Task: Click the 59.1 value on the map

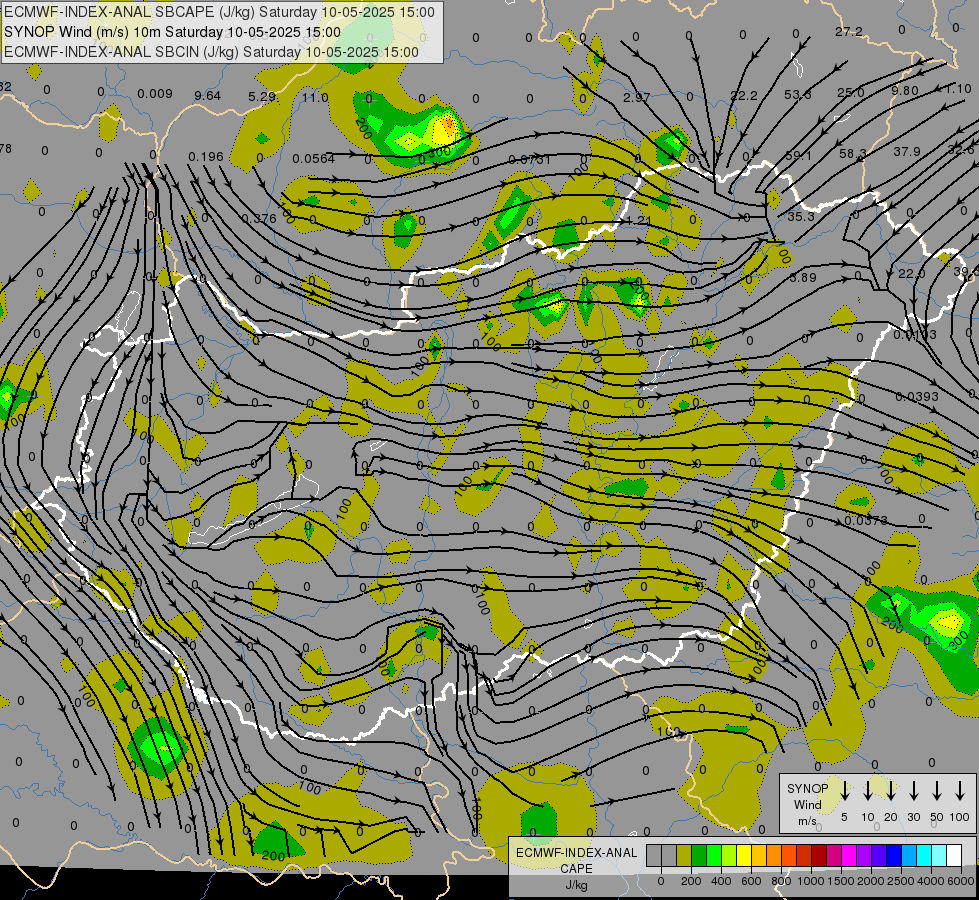Action: pos(799,155)
